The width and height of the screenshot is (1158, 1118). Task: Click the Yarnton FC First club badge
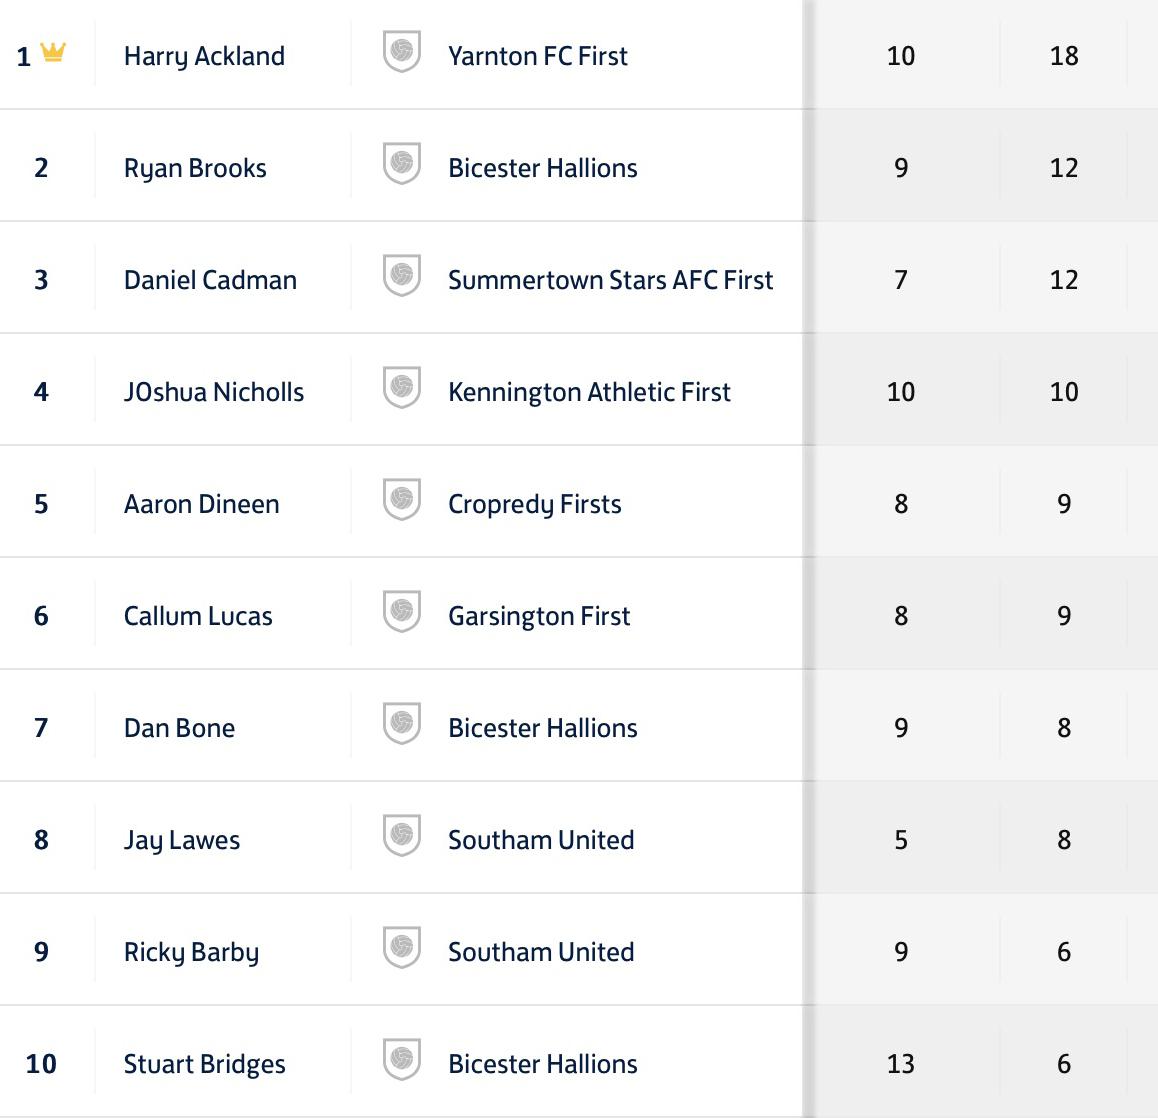click(402, 53)
